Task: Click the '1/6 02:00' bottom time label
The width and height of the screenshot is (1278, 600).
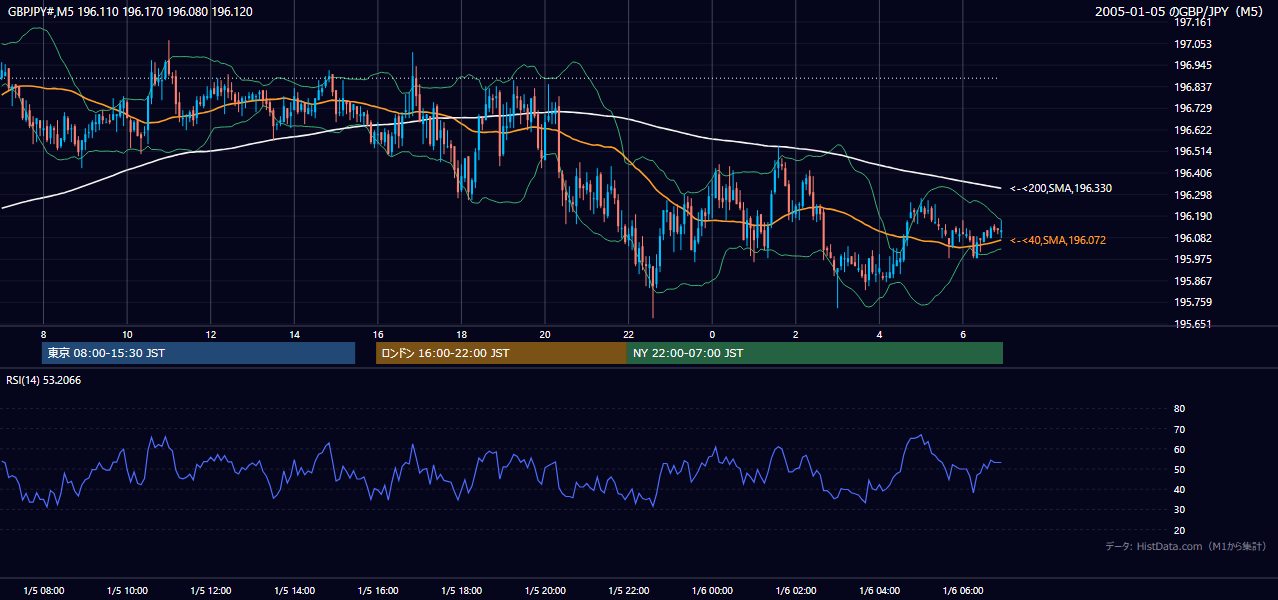Action: tap(795, 591)
